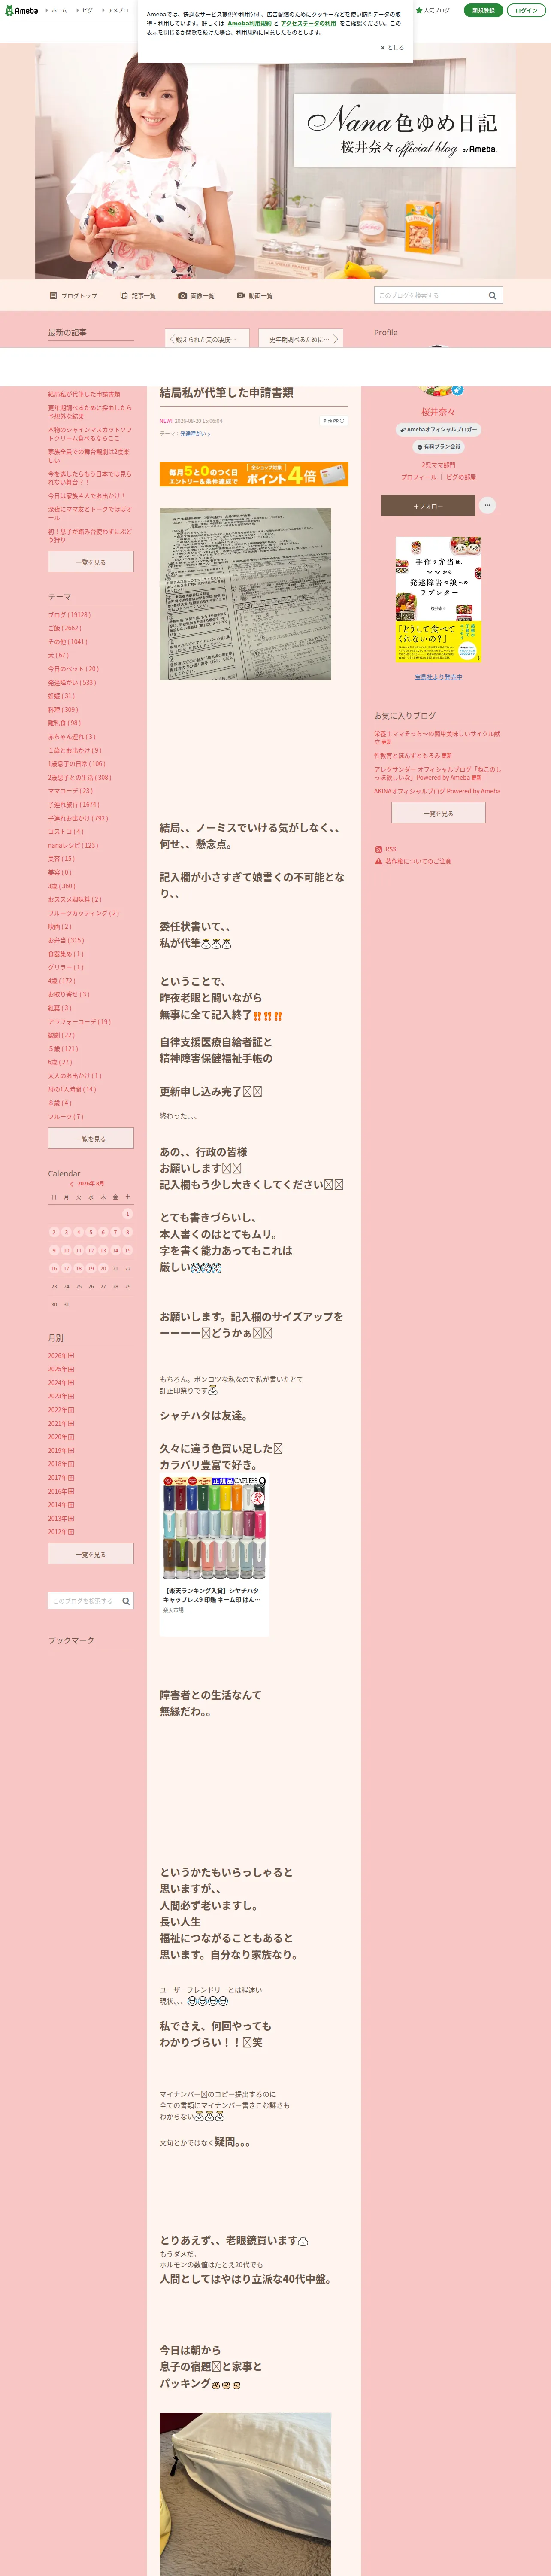Screen dimensions: 551x2576
Task: Open theme 発達障がい ( 533 )
Action: click(x=72, y=683)
